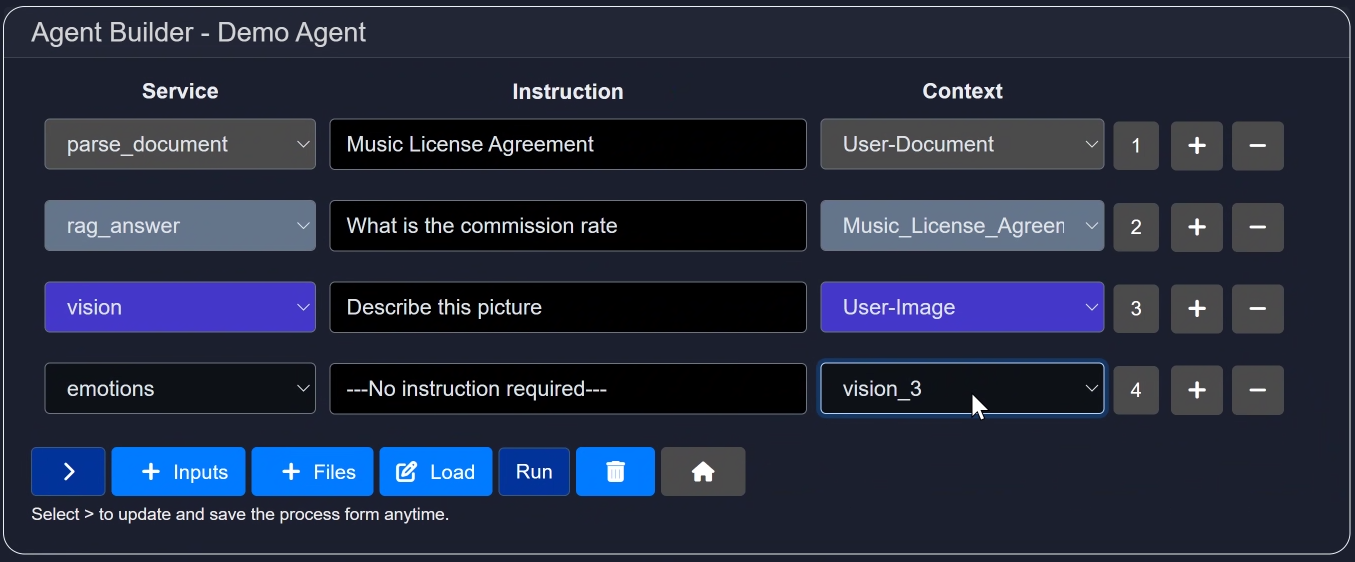
Task: Click the Run button
Action: tap(534, 472)
